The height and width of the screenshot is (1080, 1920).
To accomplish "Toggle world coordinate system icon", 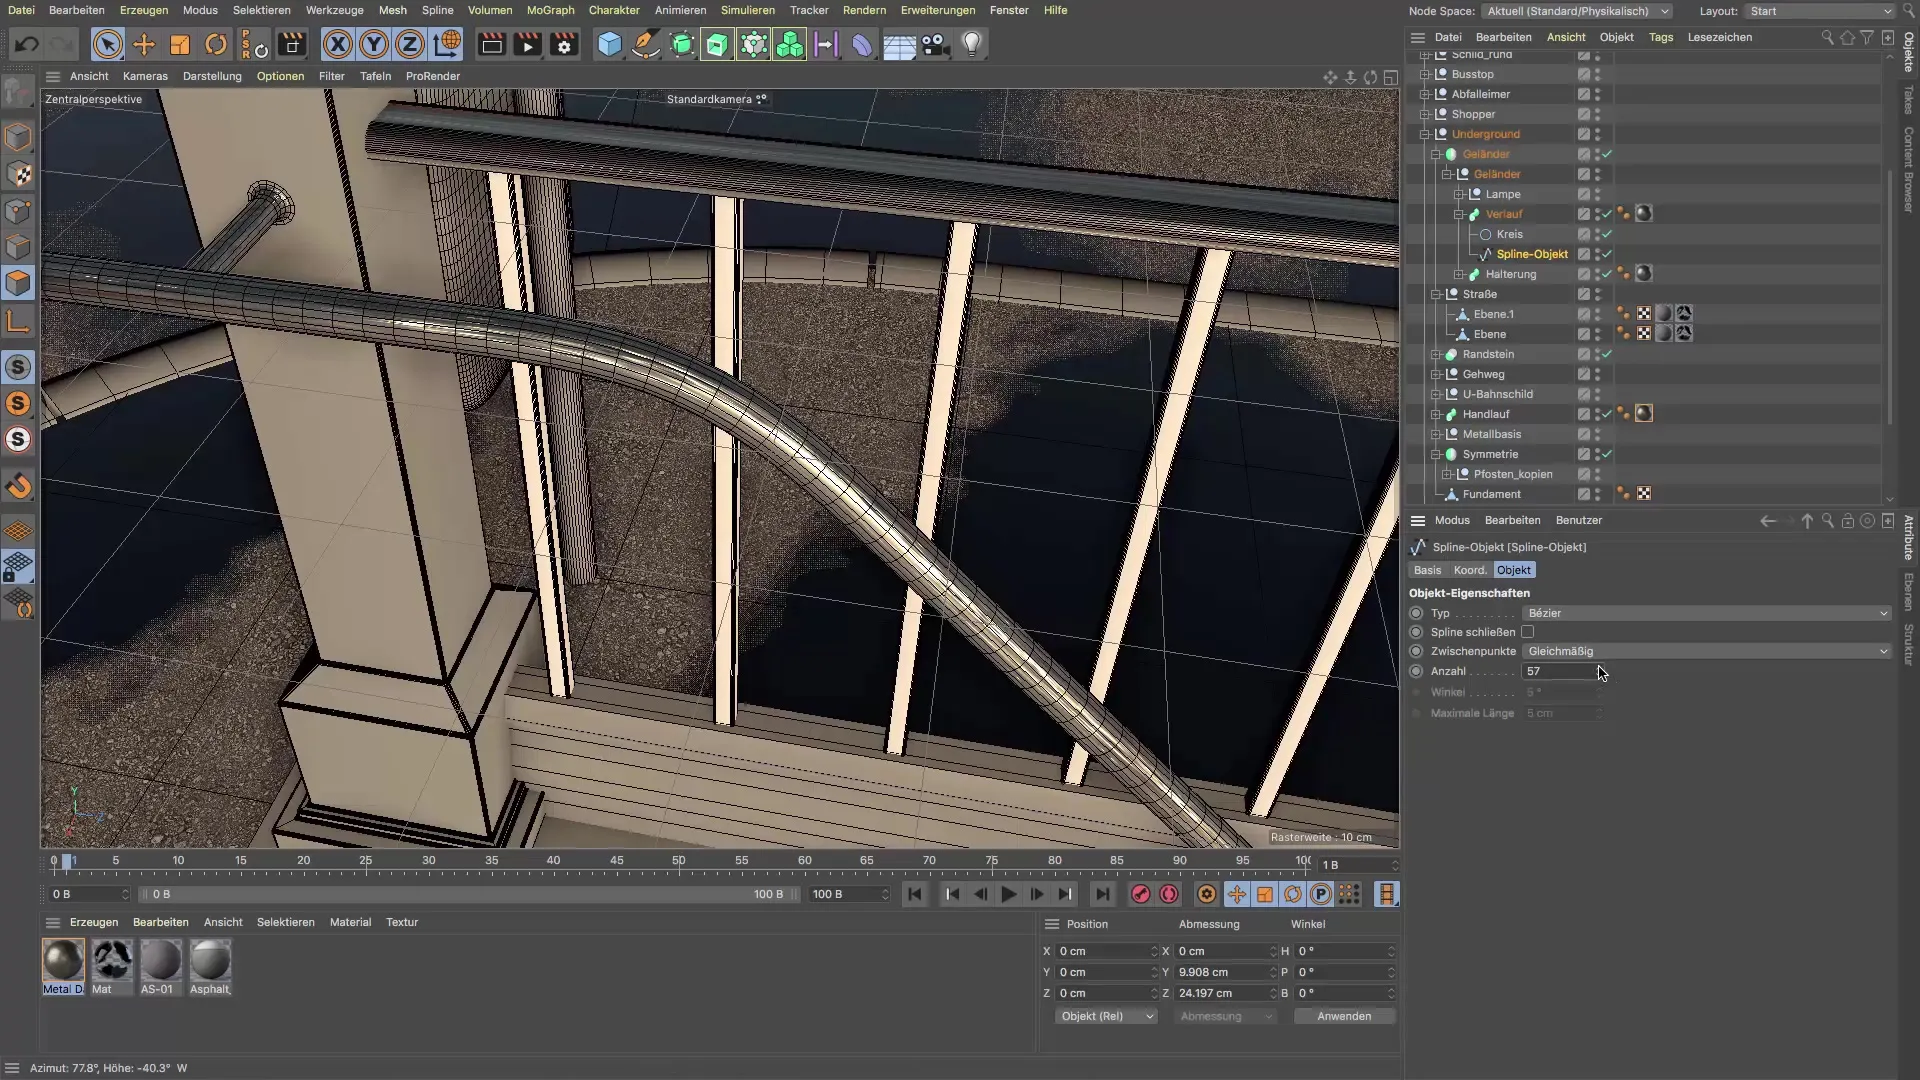I will [x=447, y=45].
